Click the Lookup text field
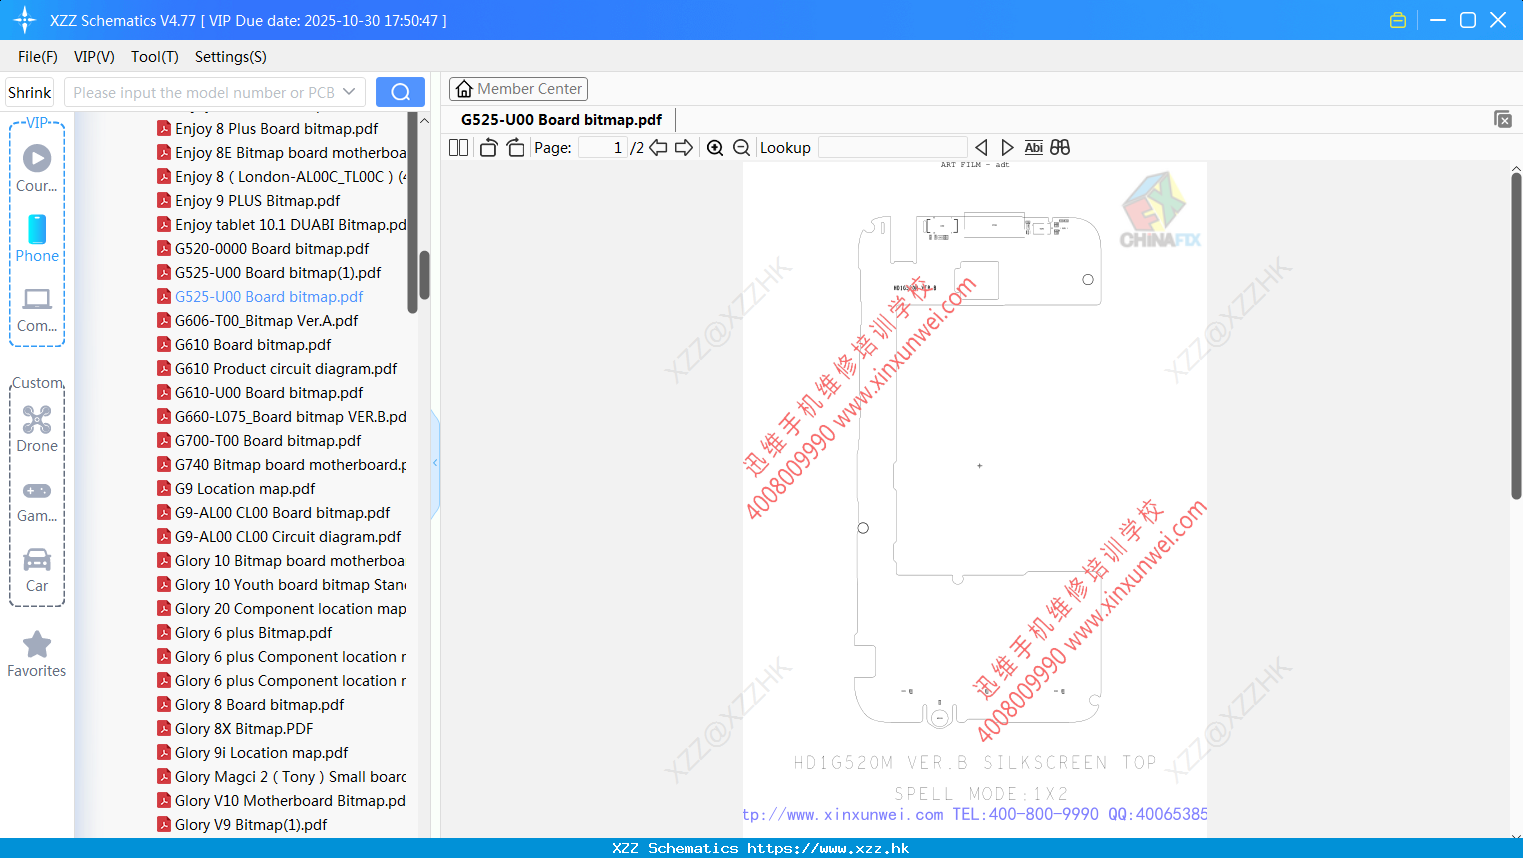 click(892, 147)
